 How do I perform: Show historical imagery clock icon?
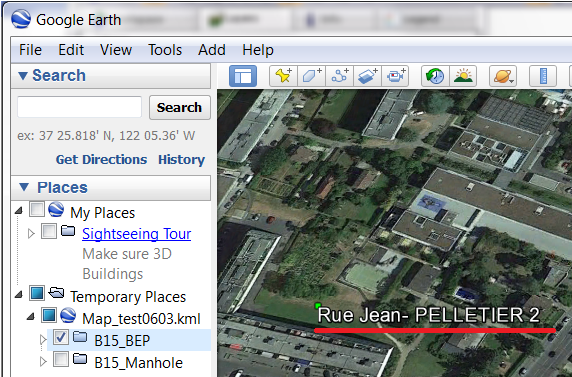point(435,76)
